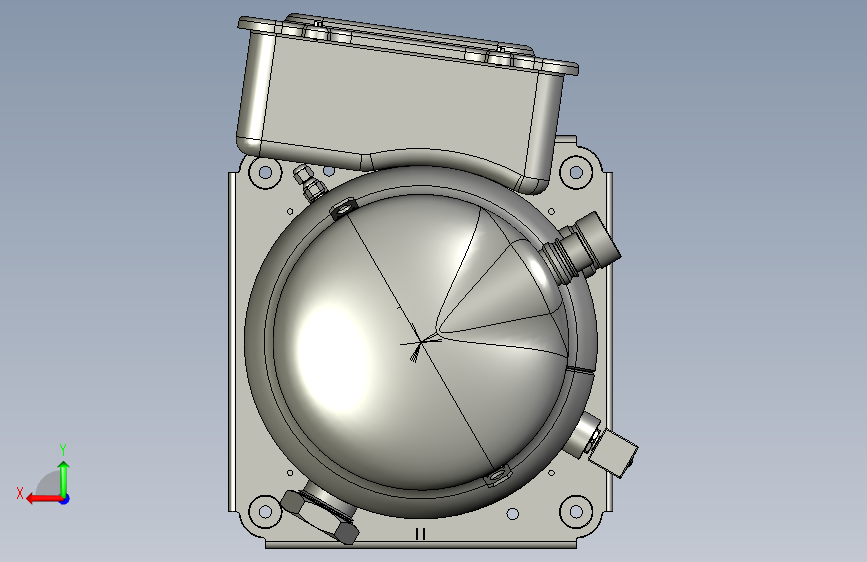Select the clamp lug at lower-right of dome rim
867x562 pixels.
pyautogui.click(x=497, y=476)
